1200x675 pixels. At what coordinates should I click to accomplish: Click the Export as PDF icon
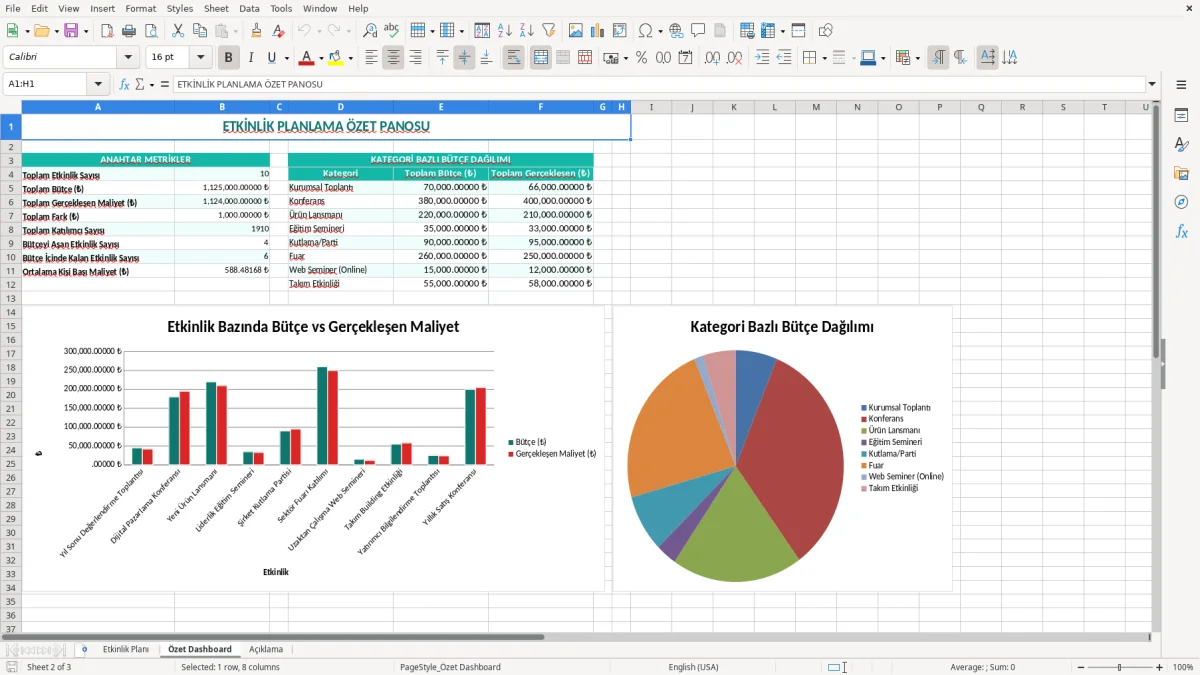[107, 31]
